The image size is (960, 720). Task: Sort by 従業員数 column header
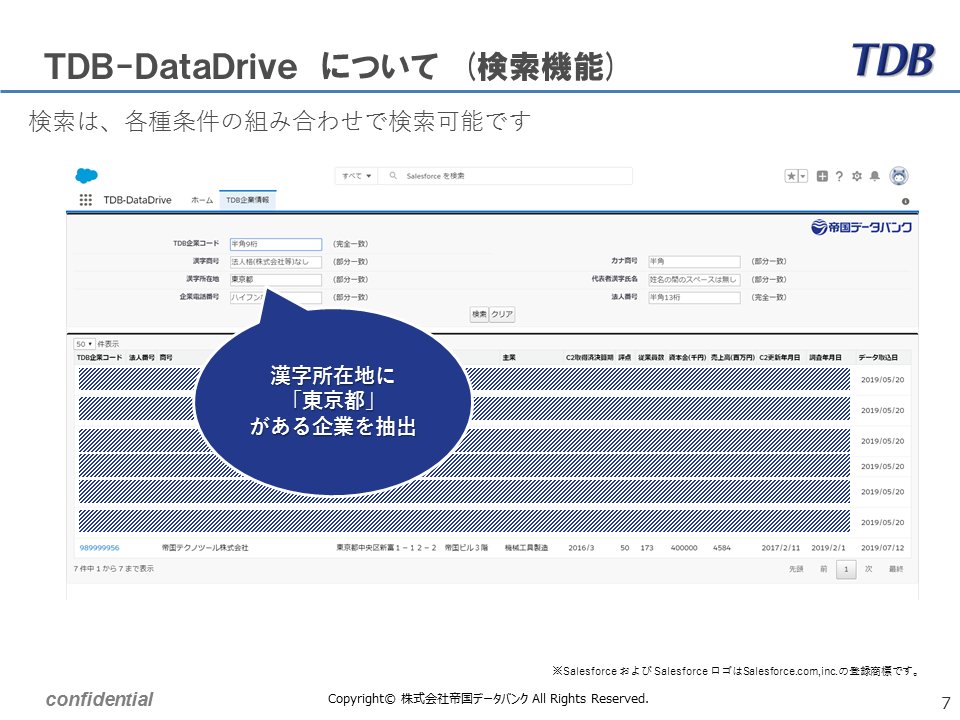[651, 358]
